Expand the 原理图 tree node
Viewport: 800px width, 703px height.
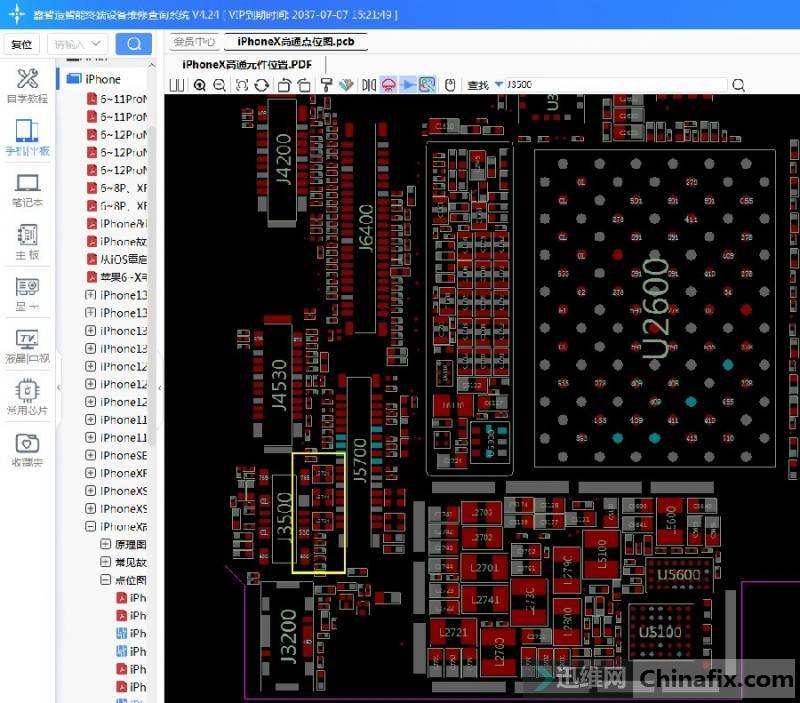106,545
